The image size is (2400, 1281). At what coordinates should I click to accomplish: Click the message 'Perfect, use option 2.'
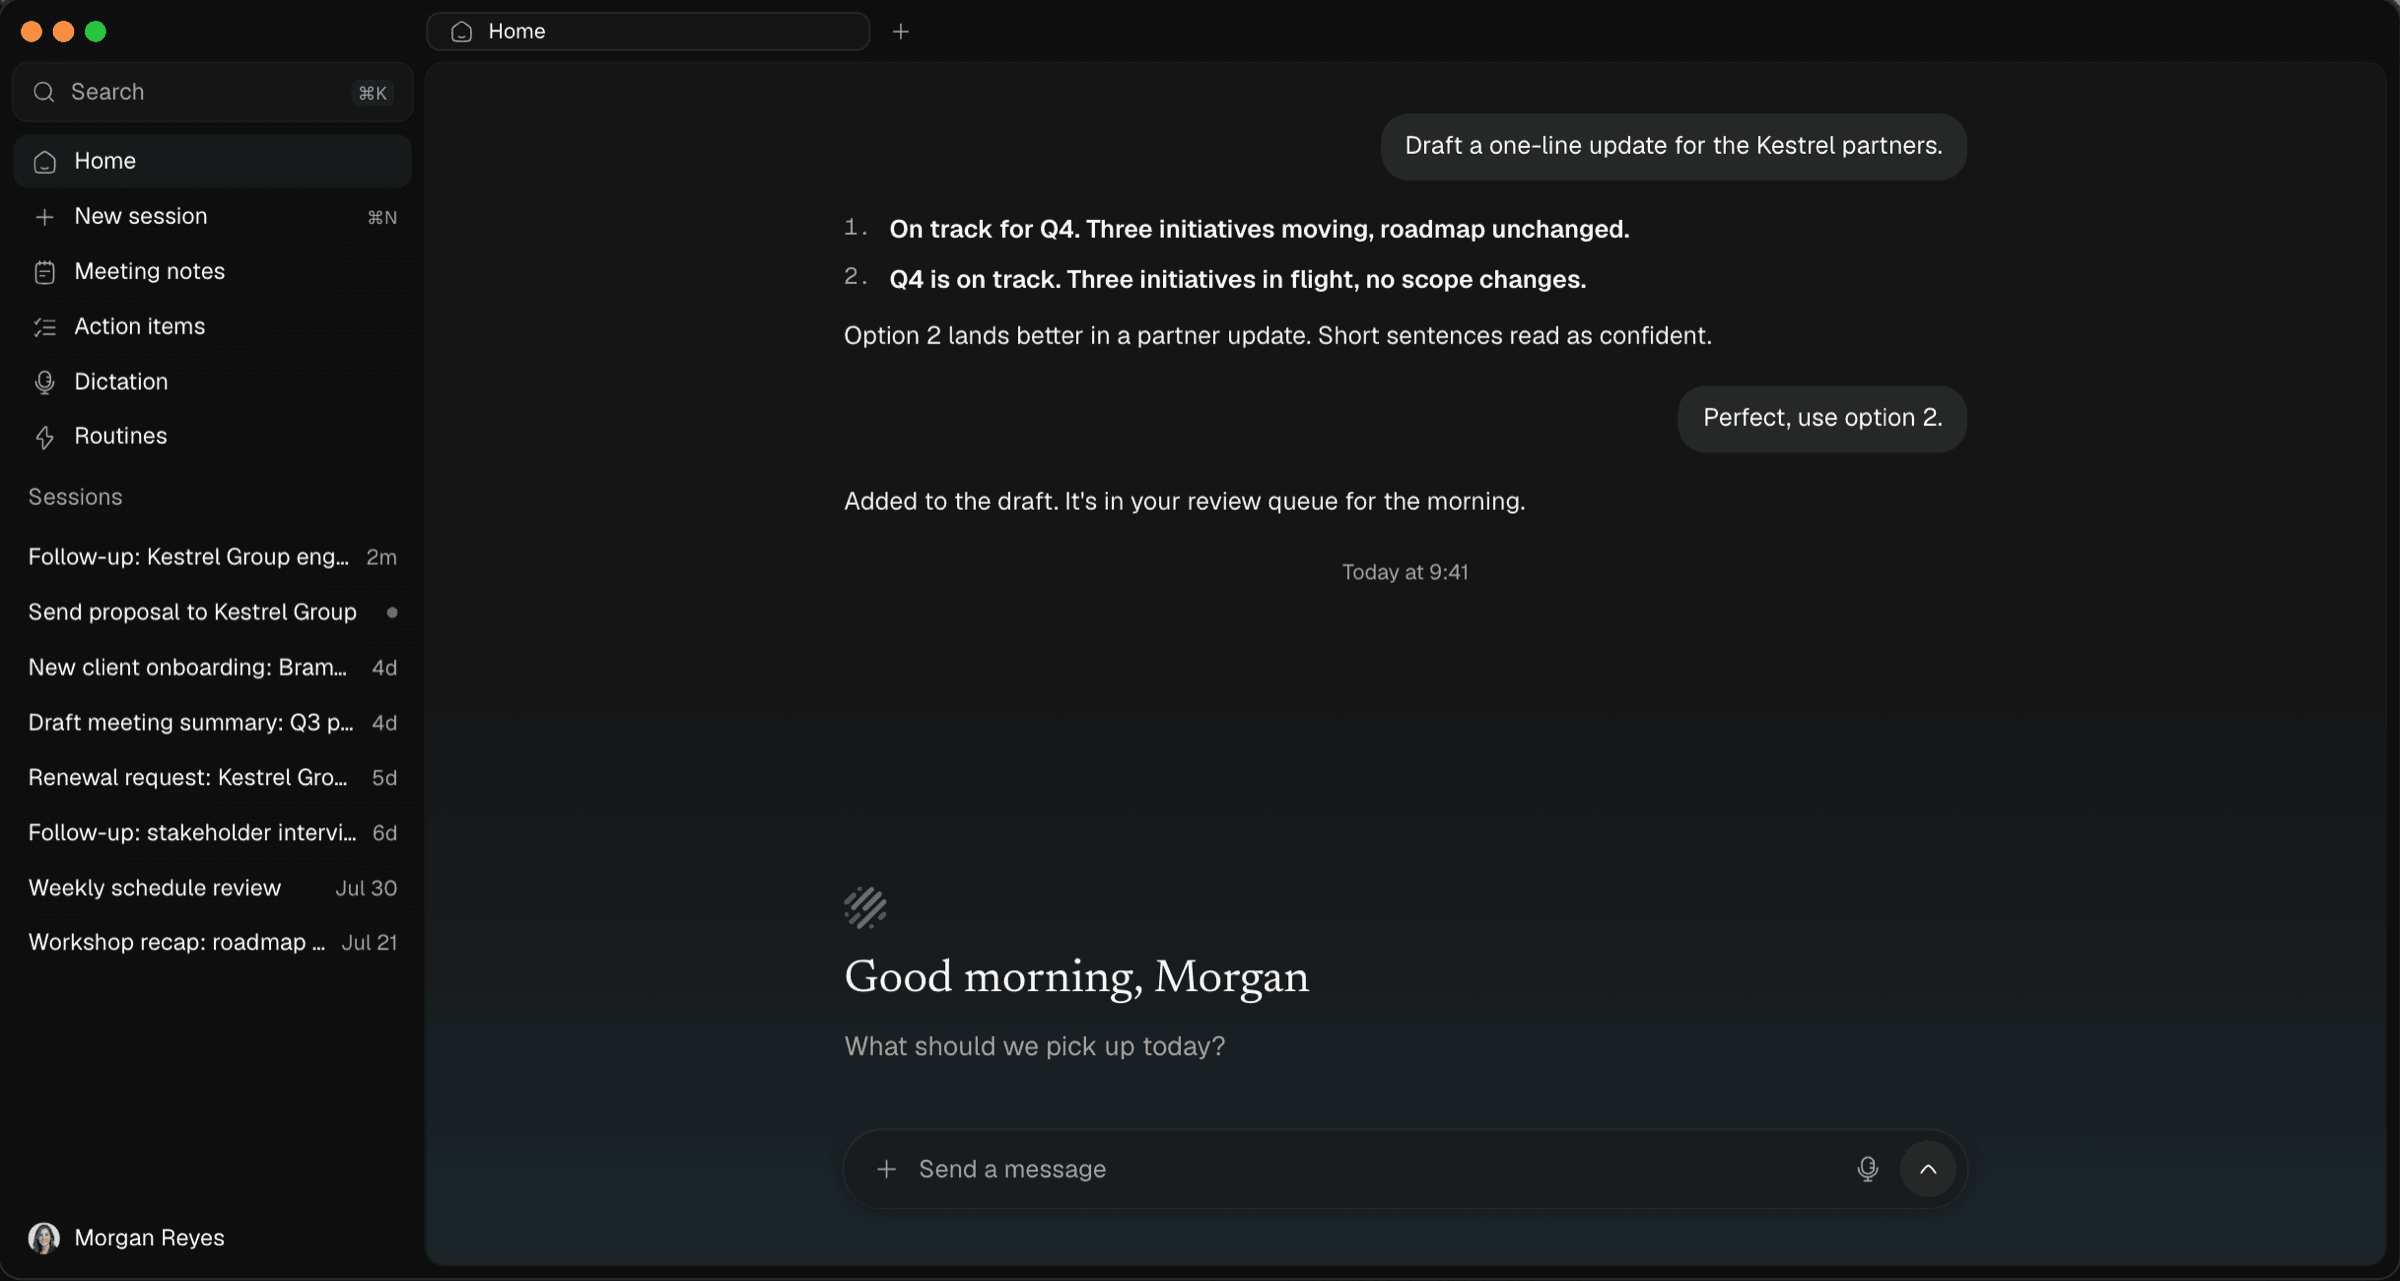coord(1822,418)
